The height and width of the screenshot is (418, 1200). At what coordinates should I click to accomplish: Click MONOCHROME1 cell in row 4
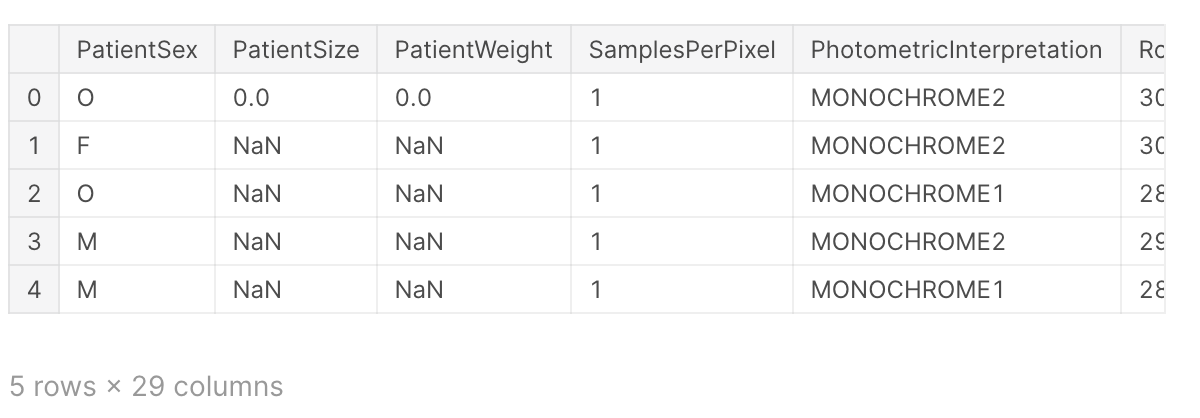pyautogui.click(x=907, y=290)
